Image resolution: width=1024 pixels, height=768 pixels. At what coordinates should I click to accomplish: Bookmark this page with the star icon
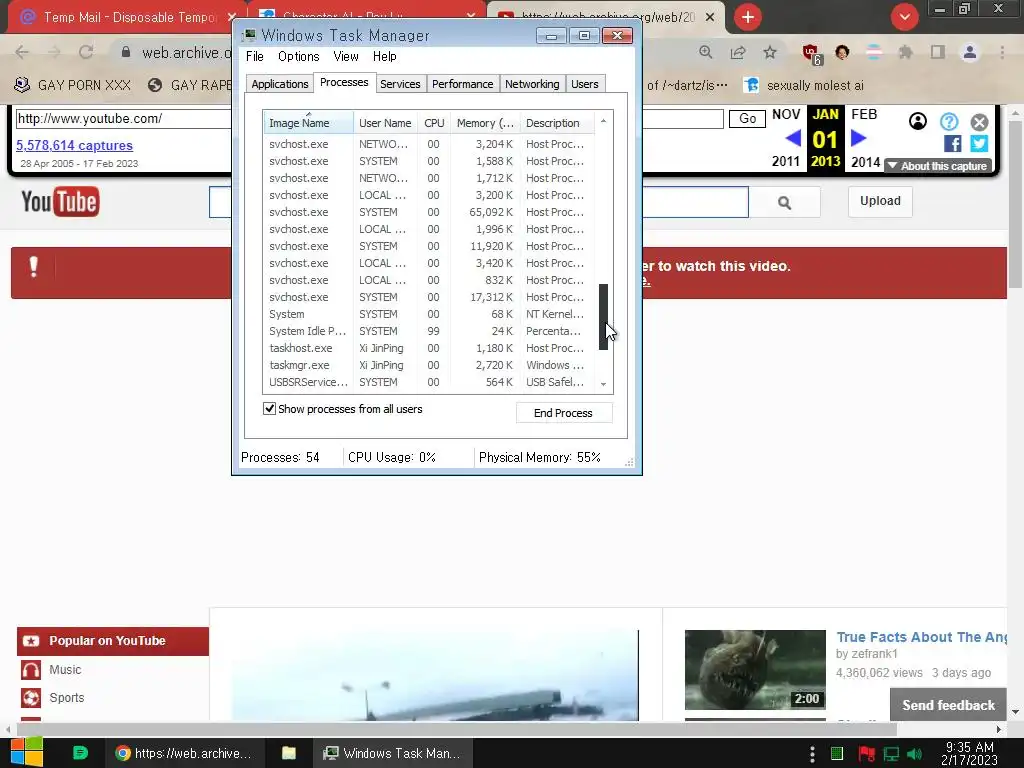(770, 52)
